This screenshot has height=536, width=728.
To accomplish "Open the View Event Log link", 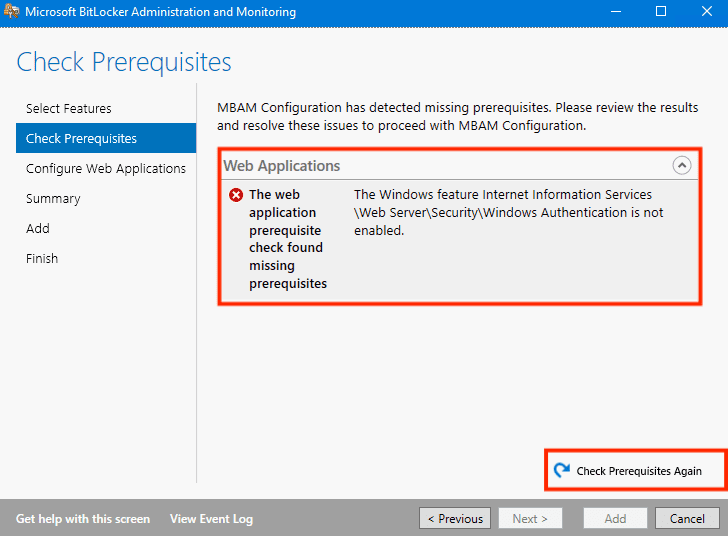I will (211, 519).
